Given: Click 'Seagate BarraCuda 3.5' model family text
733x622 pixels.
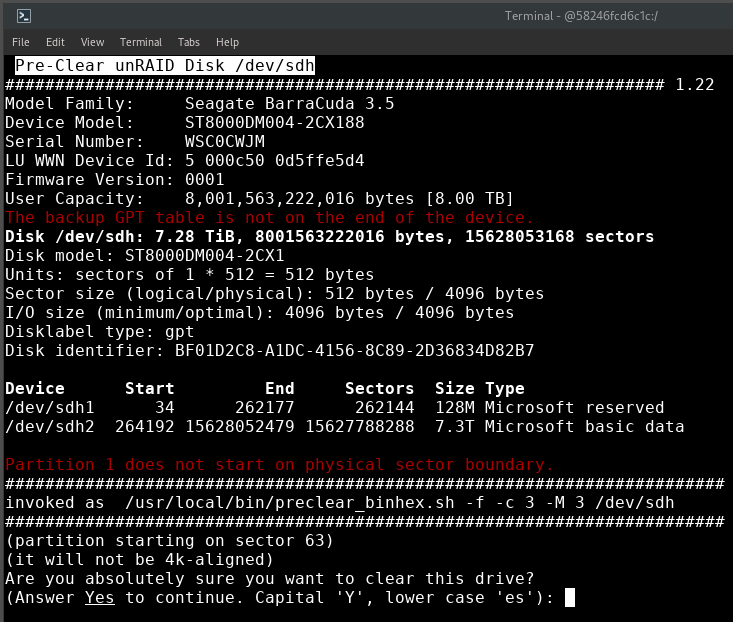Looking at the screenshot, I should point(289,103).
